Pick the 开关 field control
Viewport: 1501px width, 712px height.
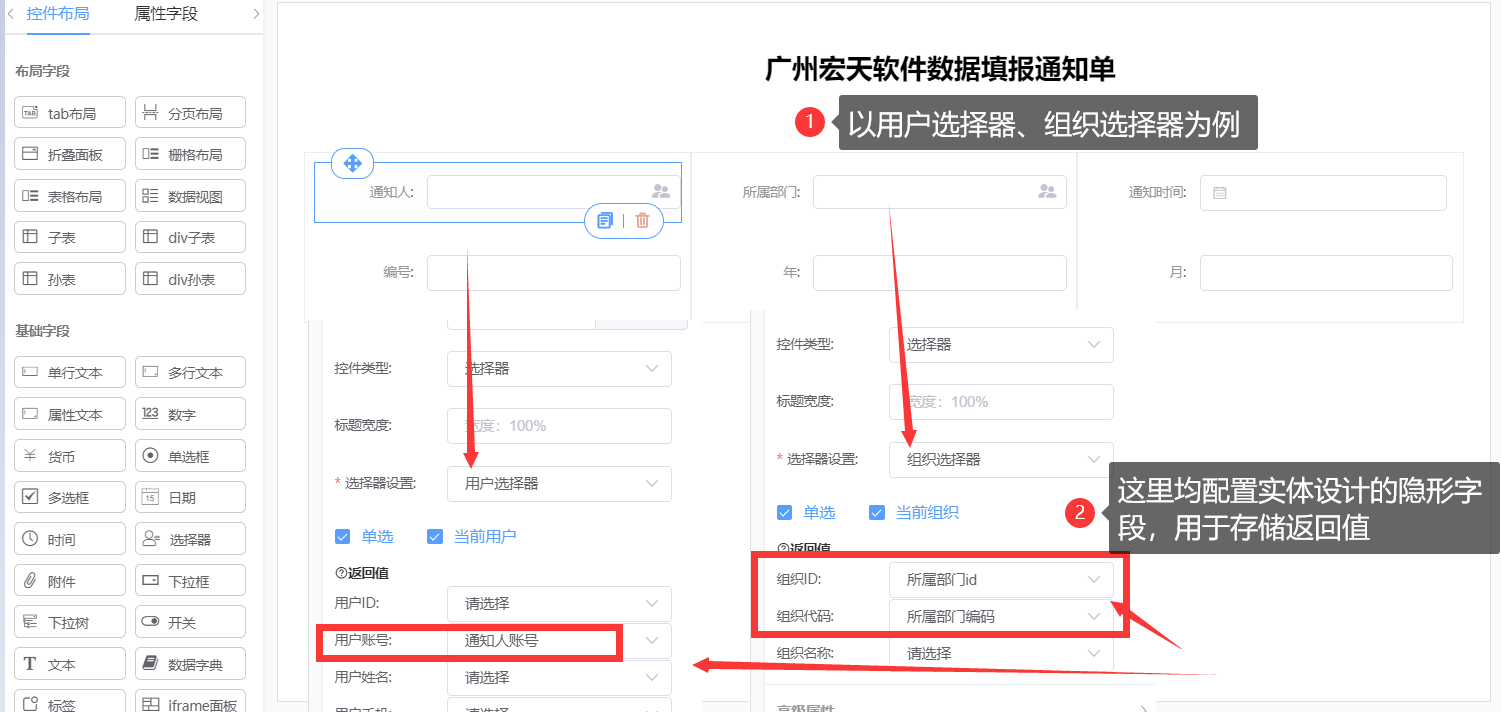click(x=190, y=622)
